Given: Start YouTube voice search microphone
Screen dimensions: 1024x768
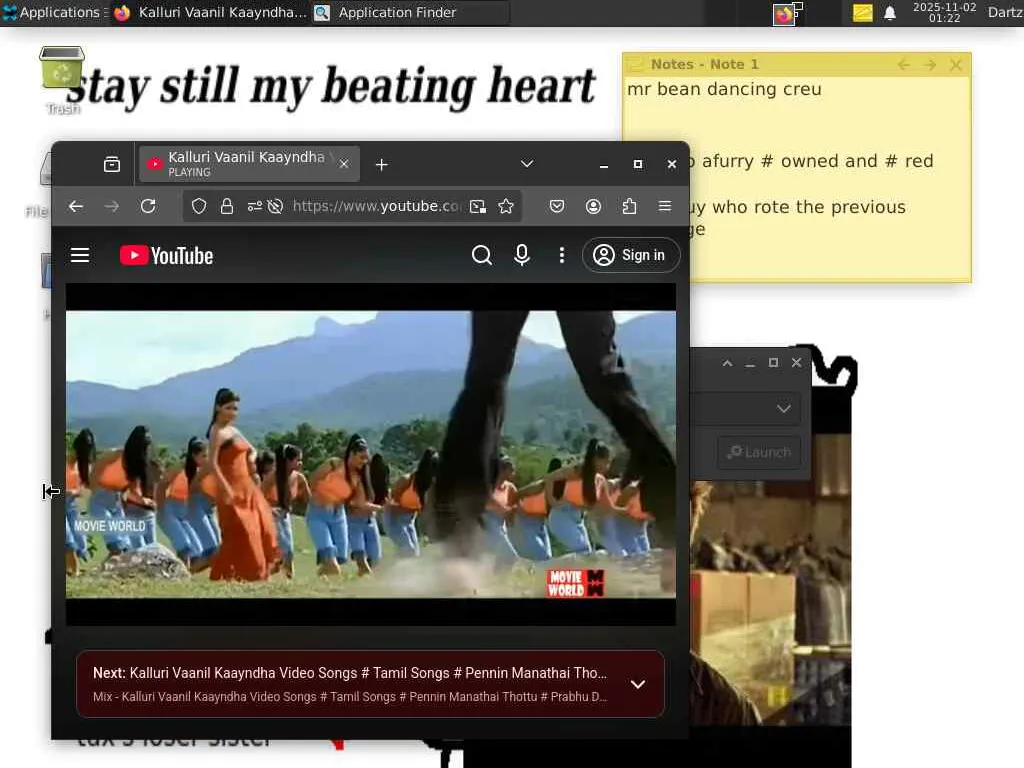Looking at the screenshot, I should [x=522, y=255].
